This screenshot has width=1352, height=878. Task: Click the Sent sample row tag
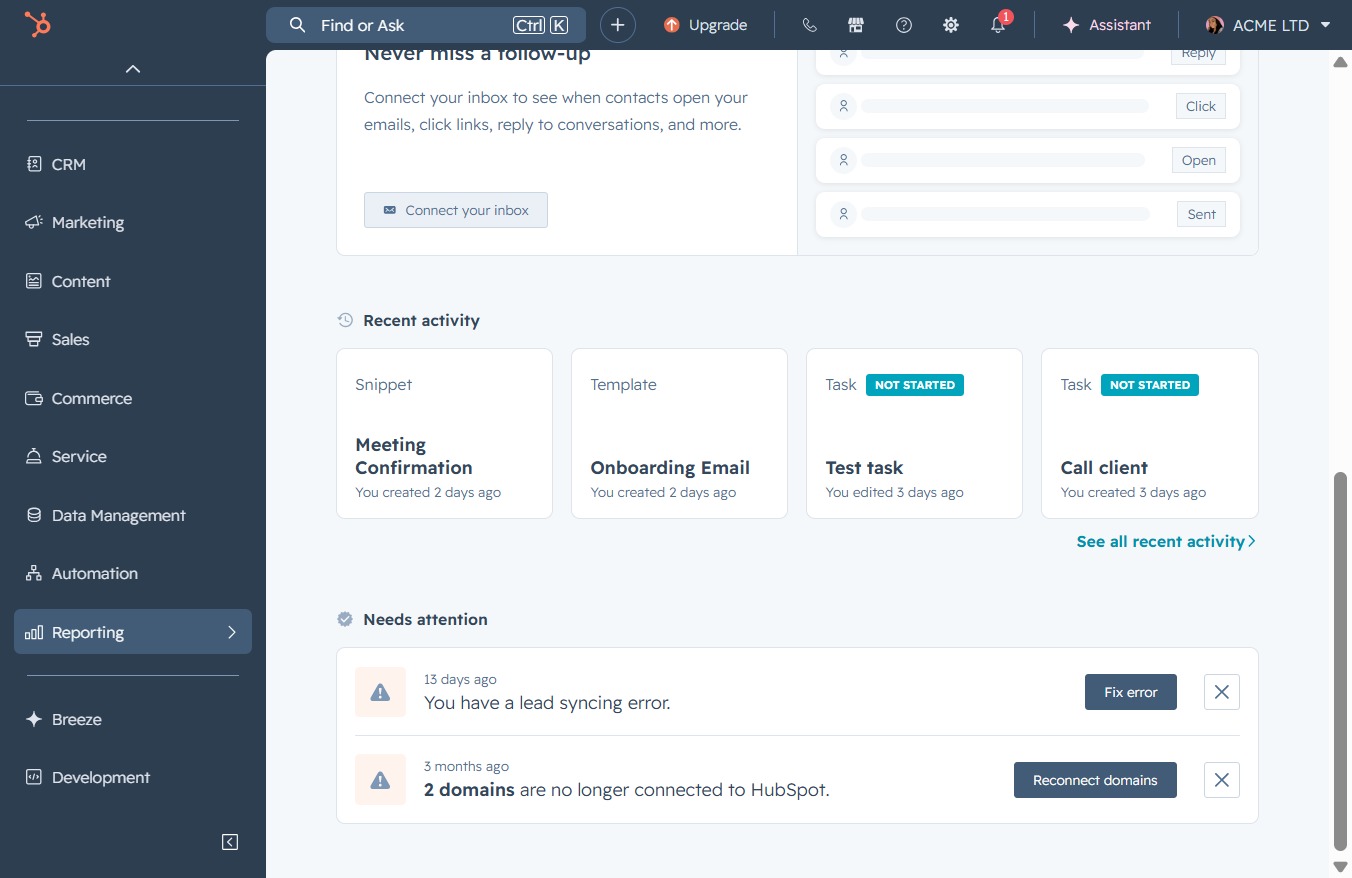[1202, 214]
